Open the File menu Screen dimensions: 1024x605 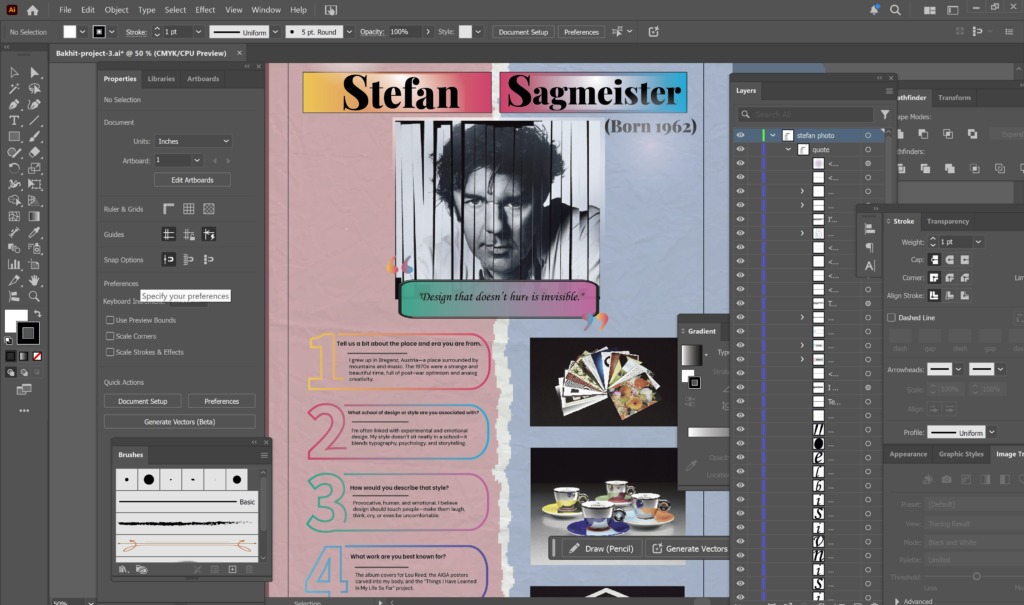point(65,10)
